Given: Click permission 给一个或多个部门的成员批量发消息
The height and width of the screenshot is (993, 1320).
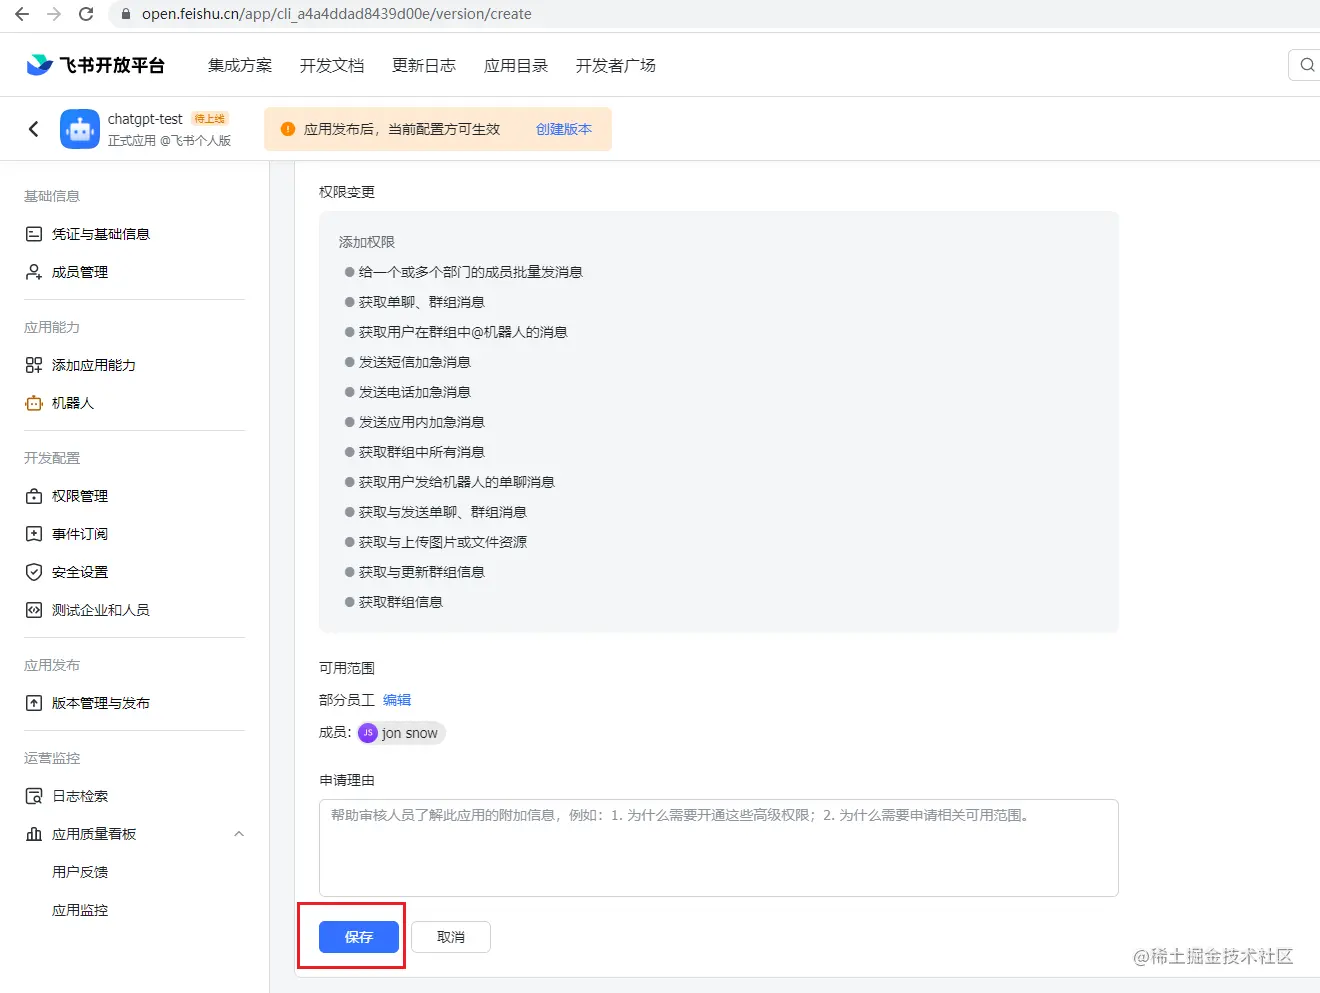Looking at the screenshot, I should (470, 272).
